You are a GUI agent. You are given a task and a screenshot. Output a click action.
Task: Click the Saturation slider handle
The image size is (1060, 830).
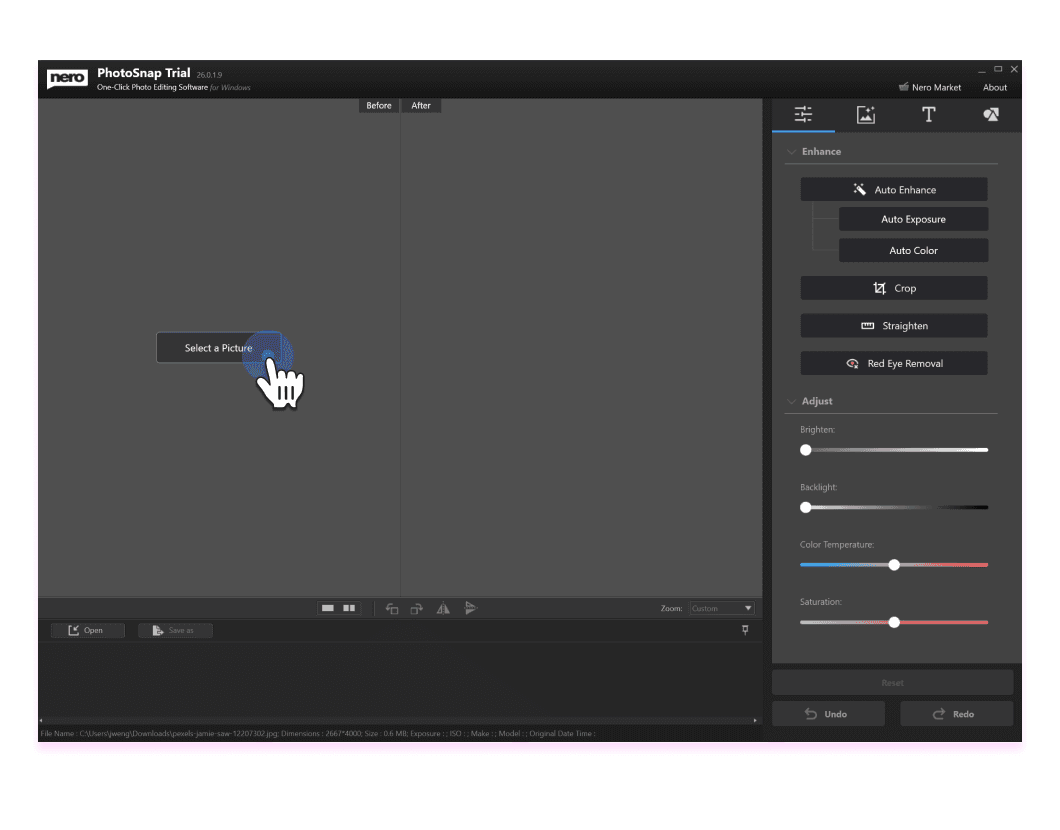894,622
